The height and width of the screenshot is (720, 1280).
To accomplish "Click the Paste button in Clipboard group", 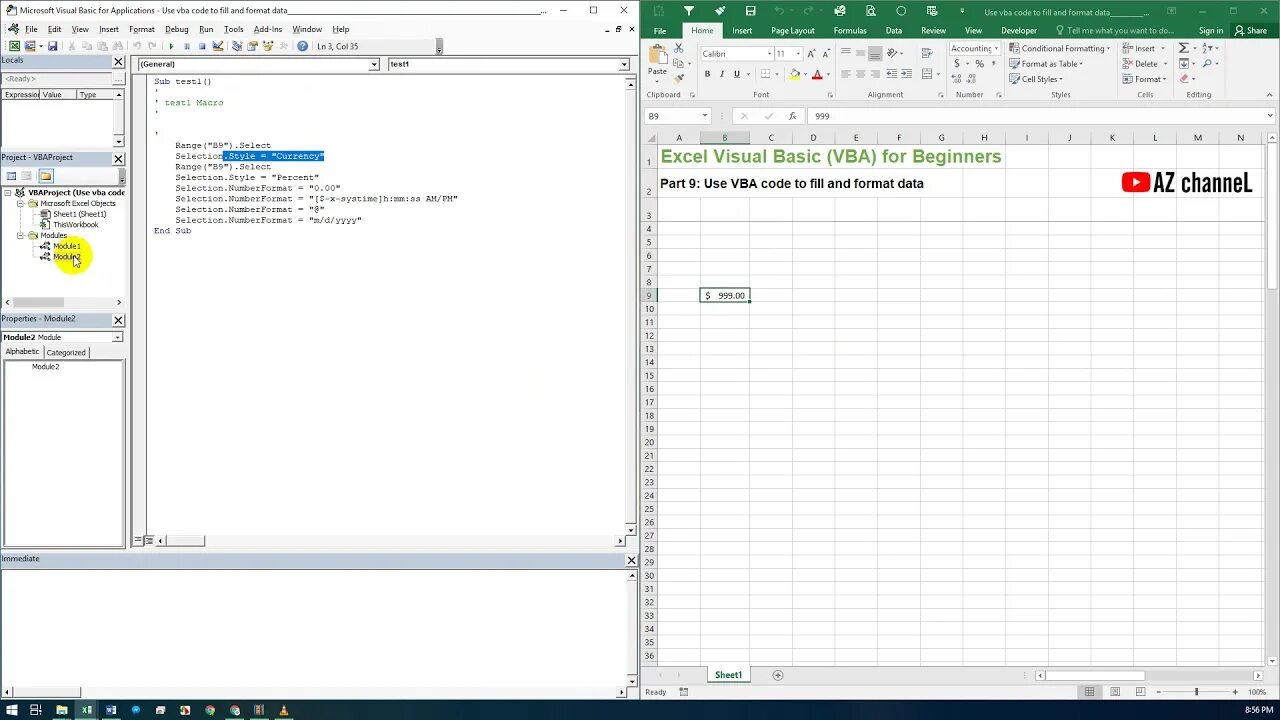I will pyautogui.click(x=657, y=61).
